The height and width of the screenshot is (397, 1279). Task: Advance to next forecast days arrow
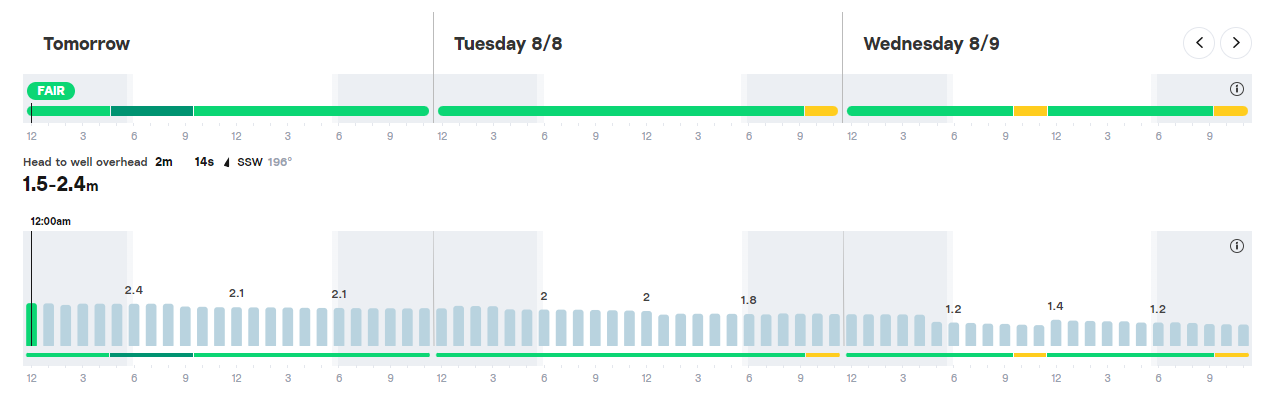(1236, 43)
